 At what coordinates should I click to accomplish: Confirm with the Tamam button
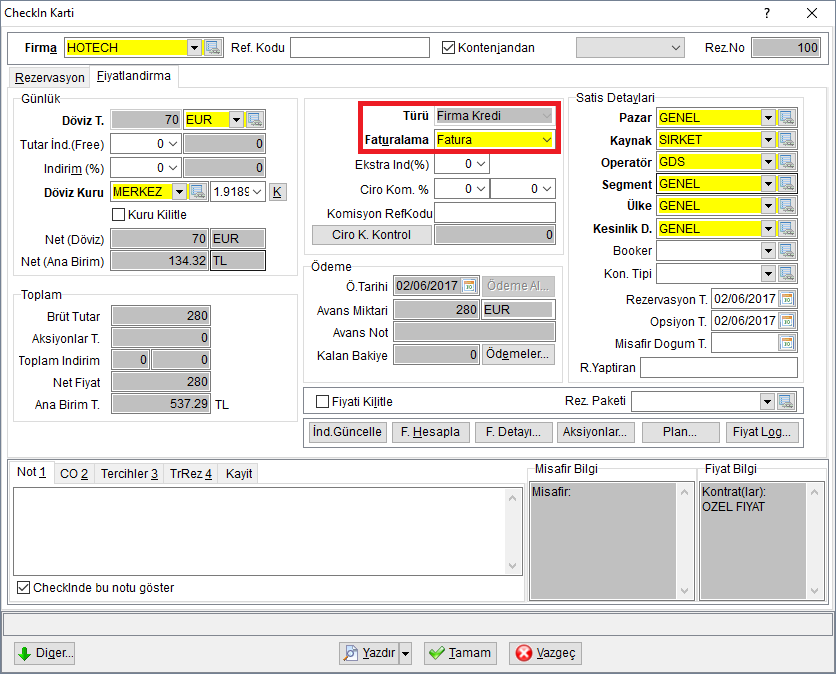click(x=461, y=653)
